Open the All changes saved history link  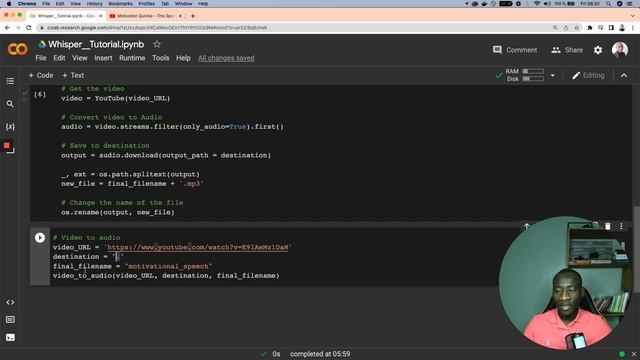click(x=226, y=58)
